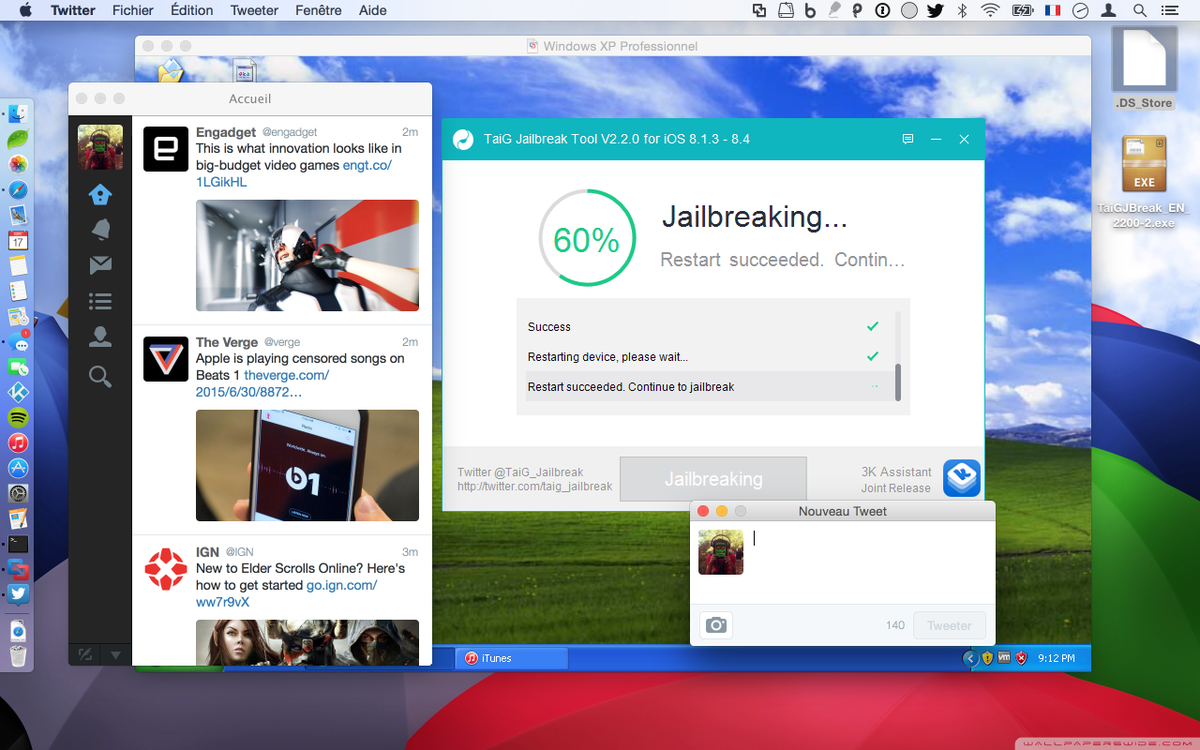Screen dimensions: 1200x750
Task: Click the 3K Assistant icon
Action: pos(961,478)
